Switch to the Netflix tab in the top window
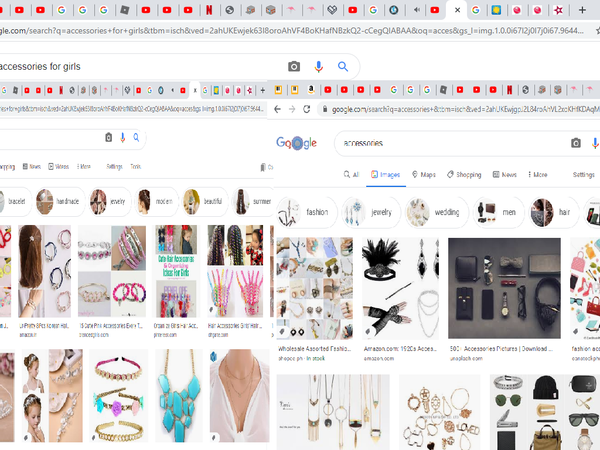Image resolution: width=600 pixels, height=450 pixels. pos(209,10)
